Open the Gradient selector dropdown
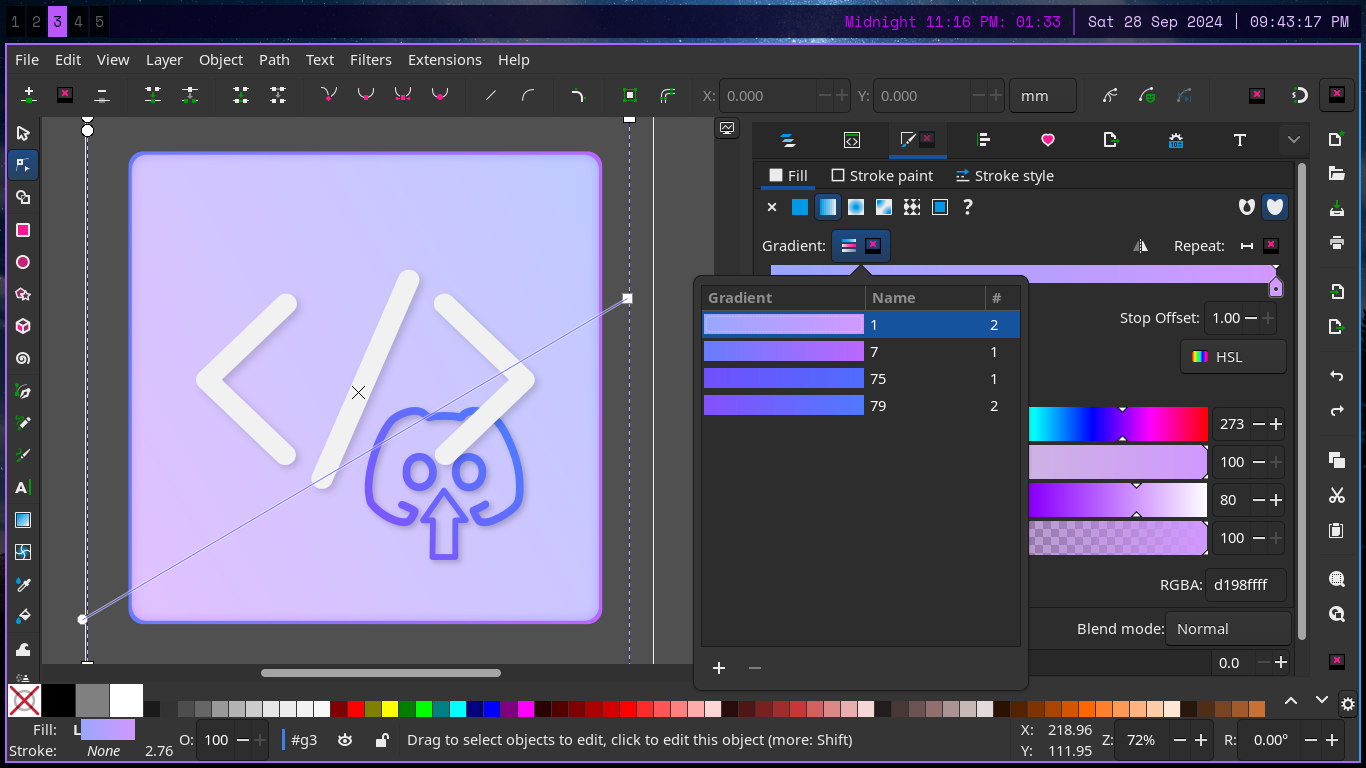This screenshot has width=1366, height=768. coord(860,246)
